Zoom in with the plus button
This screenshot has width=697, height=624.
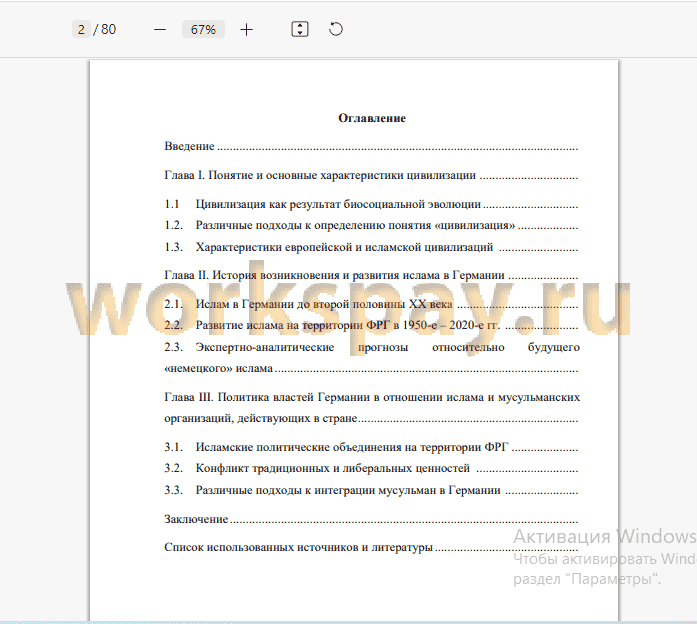[246, 30]
